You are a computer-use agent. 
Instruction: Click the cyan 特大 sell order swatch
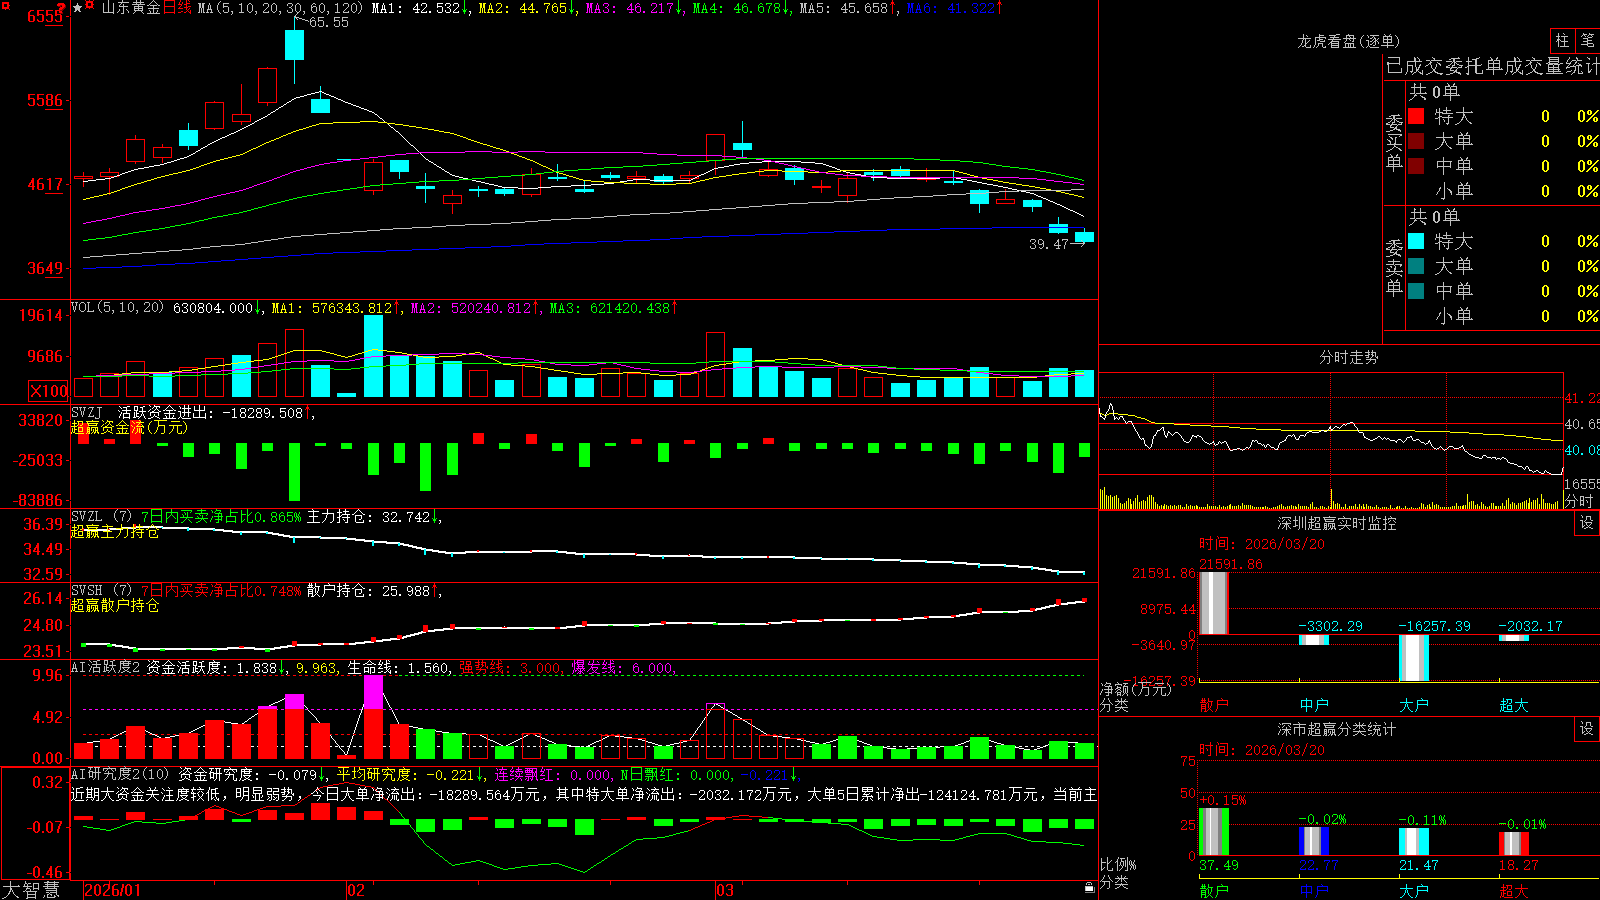pos(1416,241)
